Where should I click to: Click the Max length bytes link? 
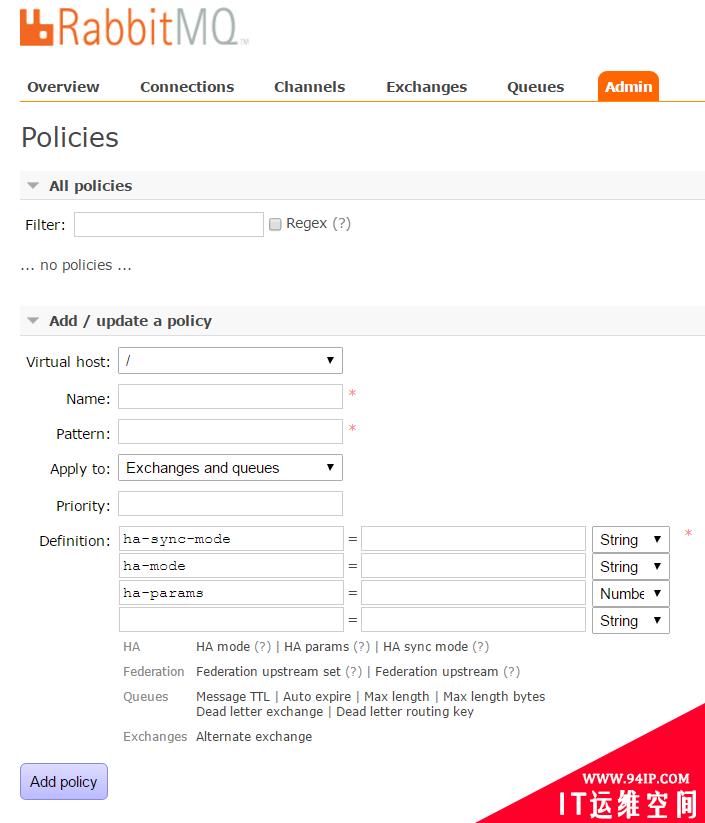point(494,697)
